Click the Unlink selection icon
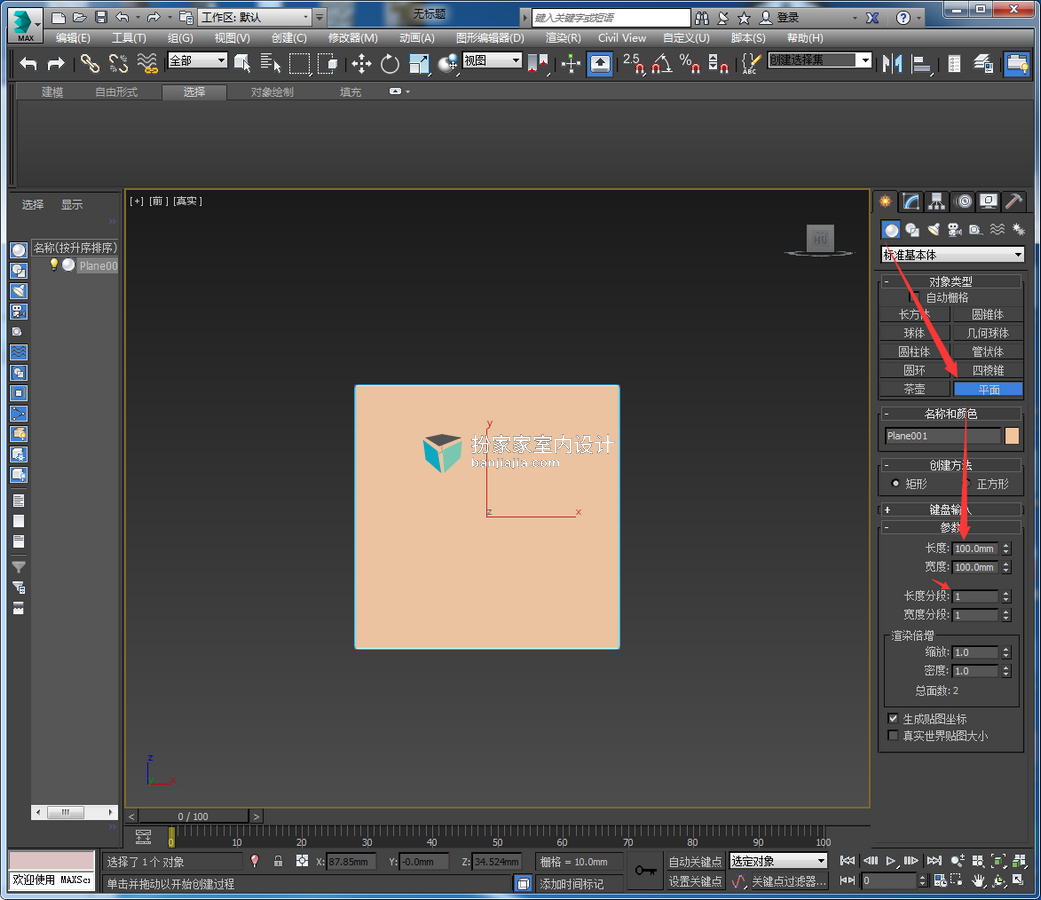This screenshot has height=900, width=1041. tap(118, 64)
